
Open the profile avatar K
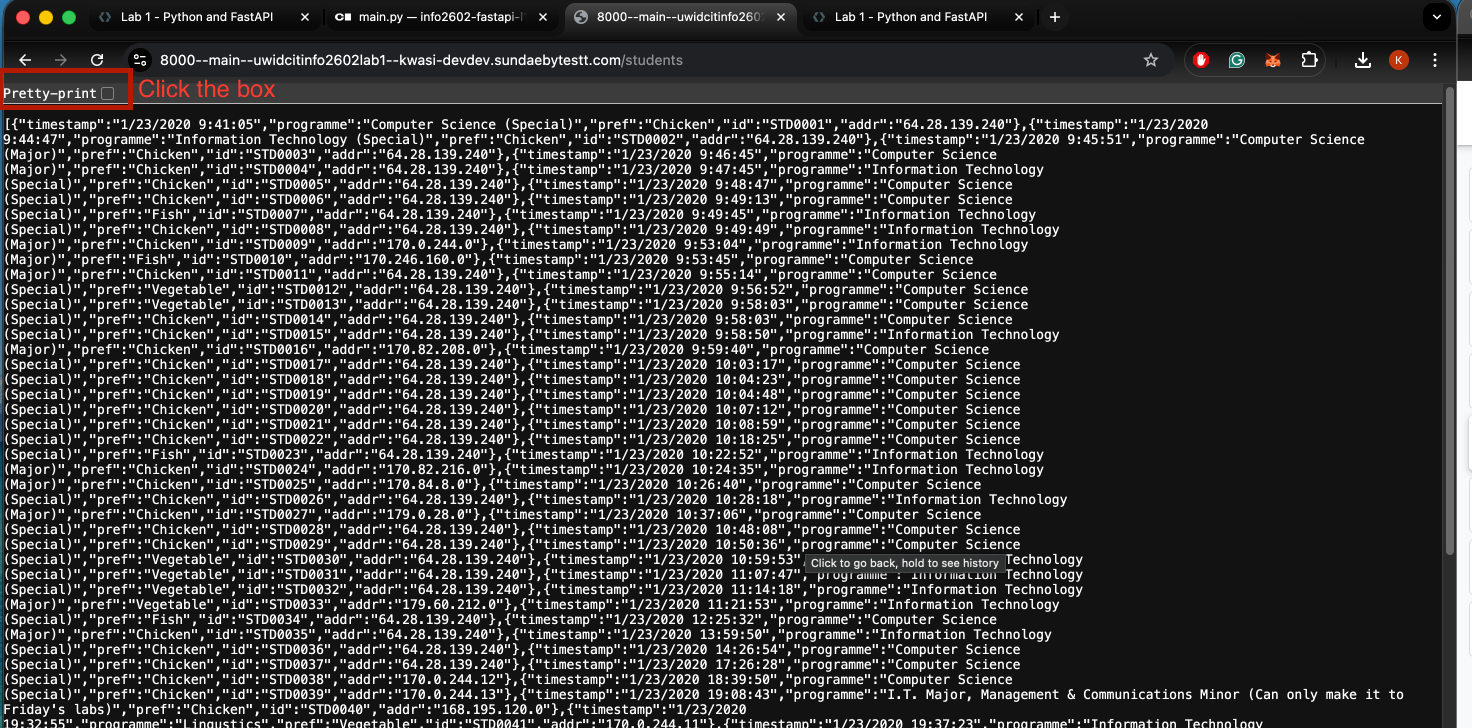(x=1398, y=60)
